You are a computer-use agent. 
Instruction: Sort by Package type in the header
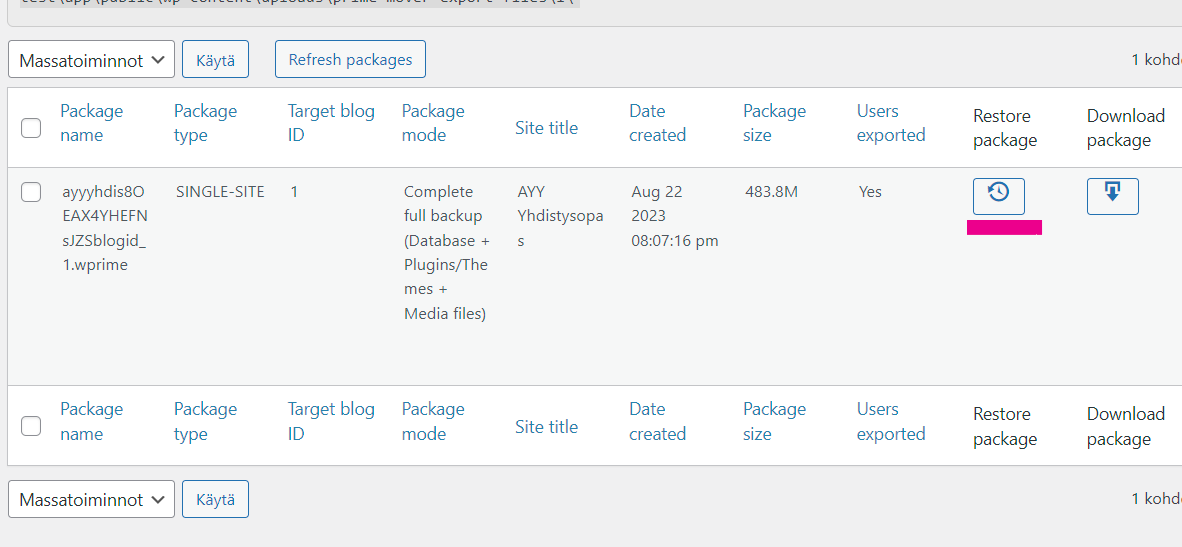click(206, 123)
